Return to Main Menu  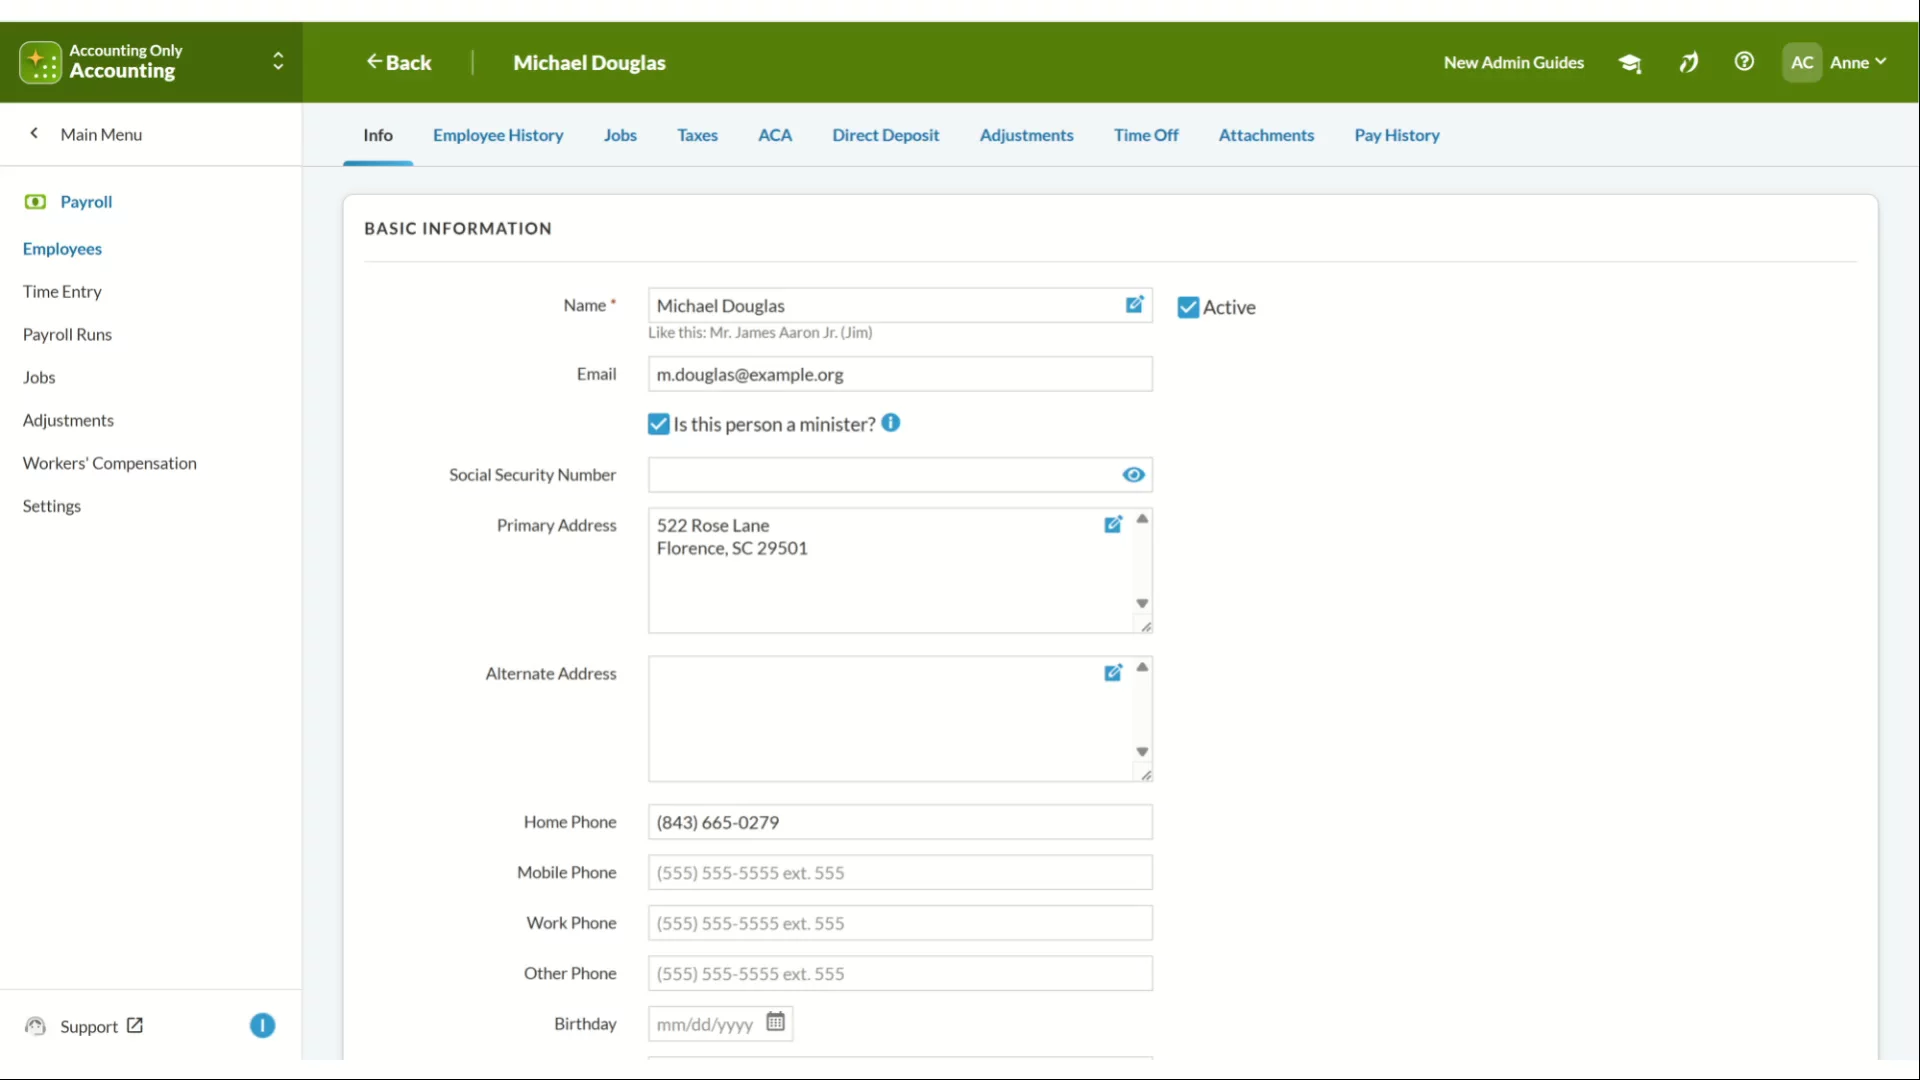[x=101, y=134]
